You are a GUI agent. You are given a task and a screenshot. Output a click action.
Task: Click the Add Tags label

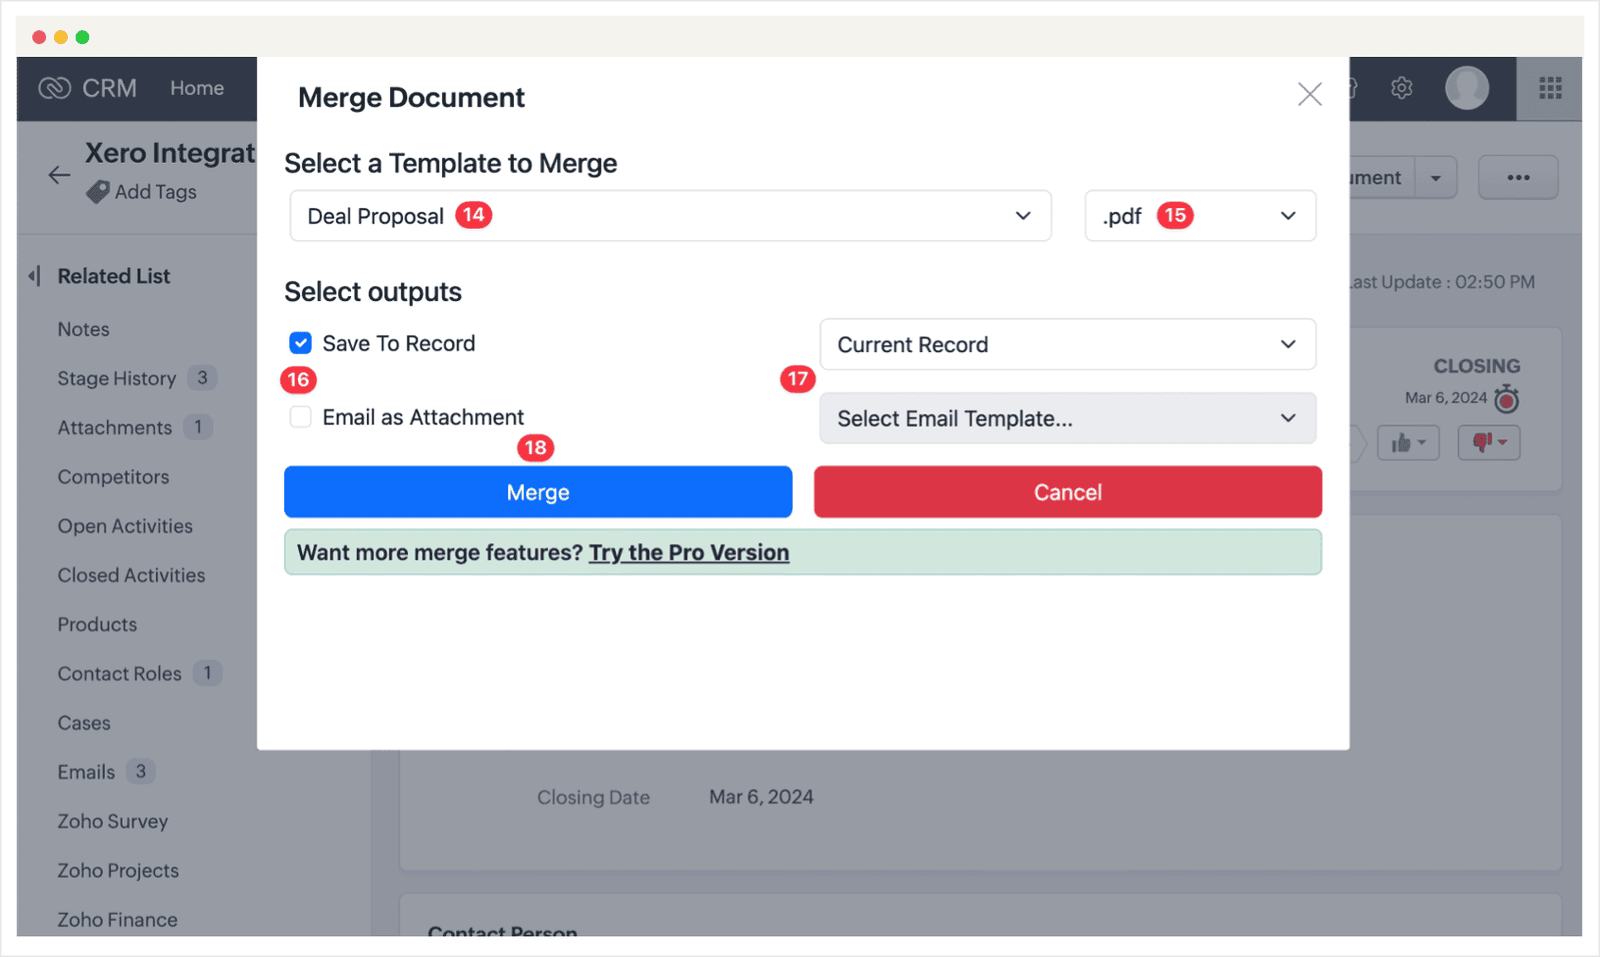tap(156, 192)
